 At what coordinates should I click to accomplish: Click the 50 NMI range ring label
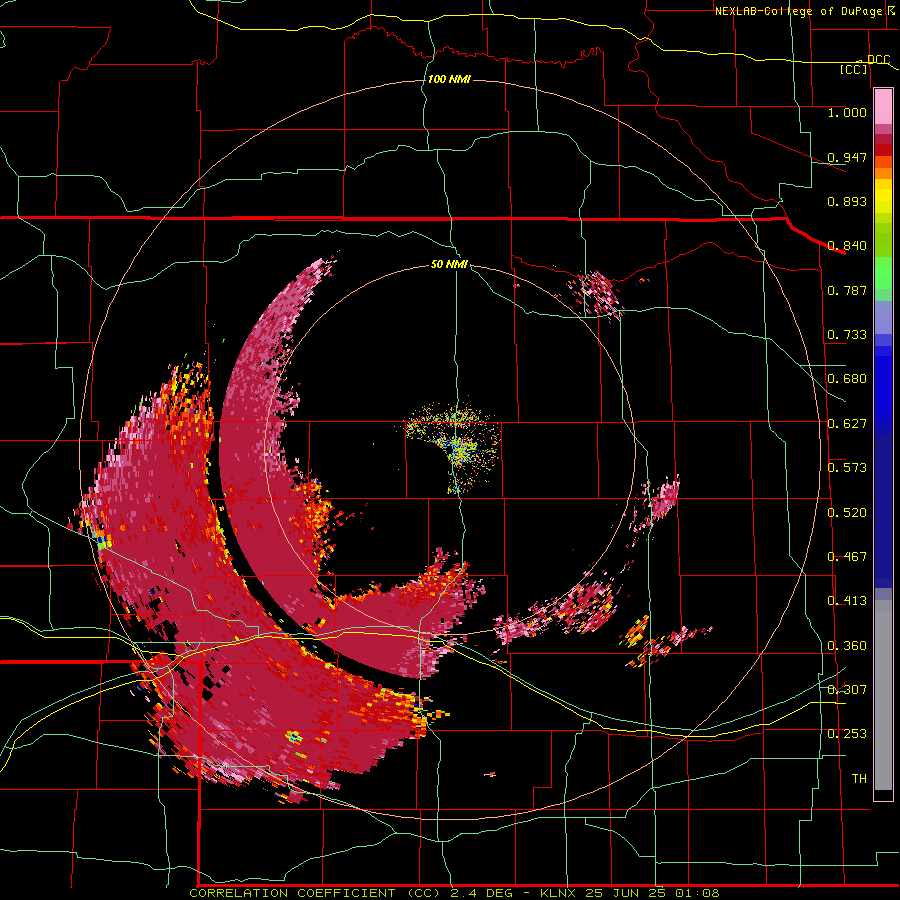click(449, 265)
